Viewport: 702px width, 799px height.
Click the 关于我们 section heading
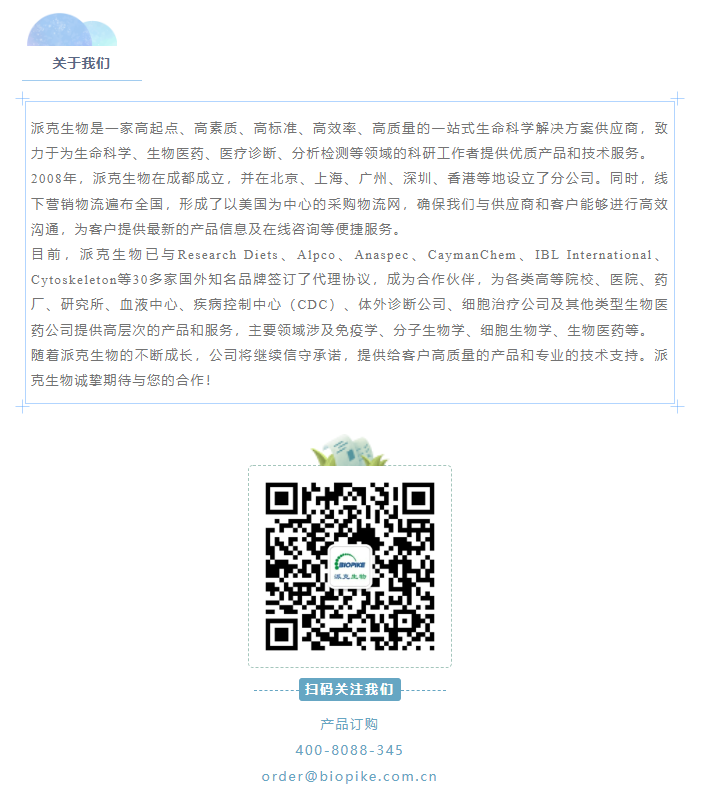click(x=81, y=63)
